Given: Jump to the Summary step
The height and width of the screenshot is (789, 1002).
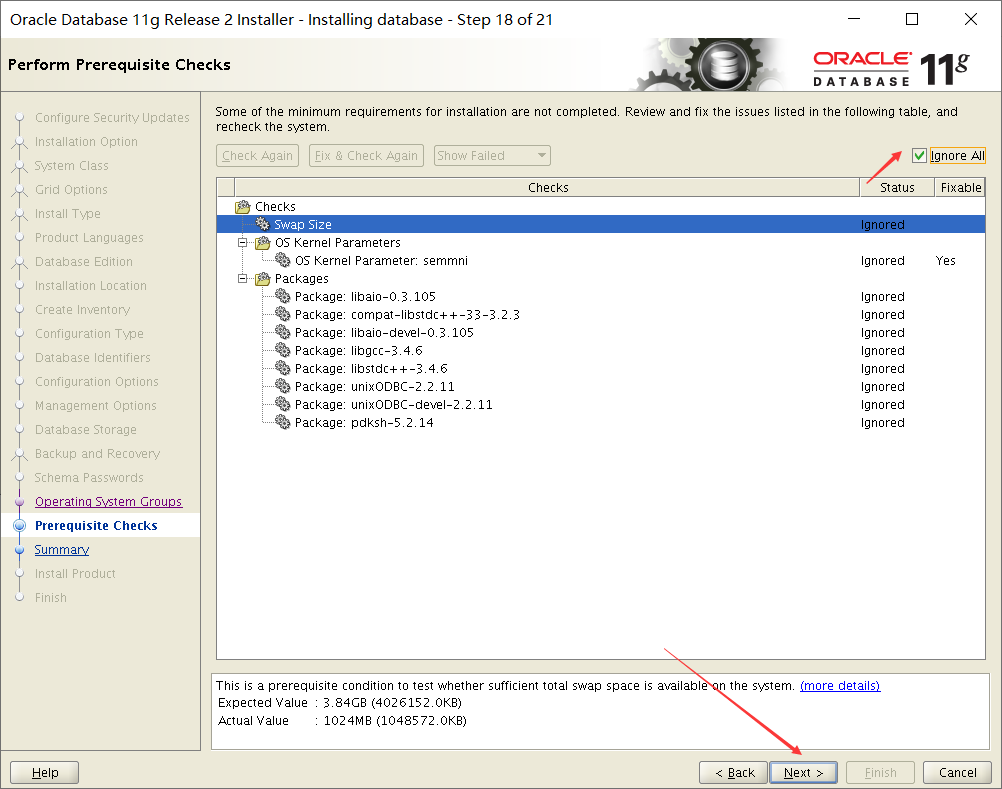Looking at the screenshot, I should tap(61, 549).
